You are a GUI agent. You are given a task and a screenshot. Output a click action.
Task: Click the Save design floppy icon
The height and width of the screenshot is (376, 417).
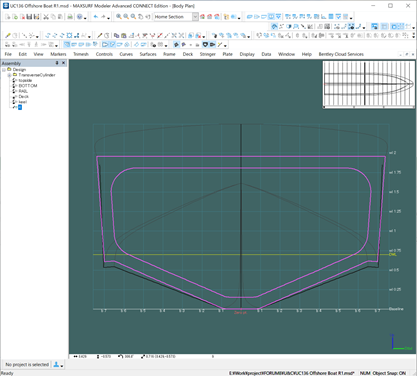coord(29,17)
